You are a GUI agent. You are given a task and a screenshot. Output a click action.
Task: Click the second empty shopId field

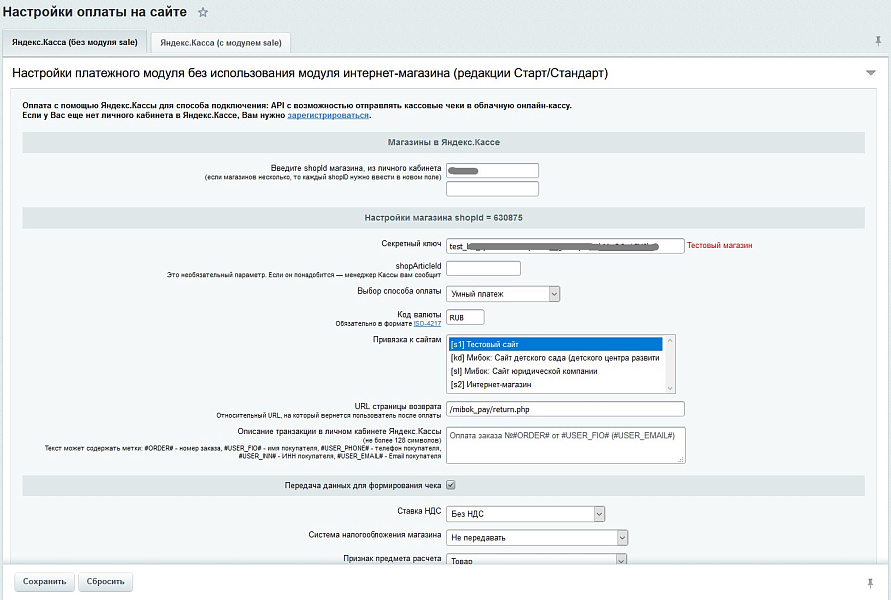tap(492, 188)
